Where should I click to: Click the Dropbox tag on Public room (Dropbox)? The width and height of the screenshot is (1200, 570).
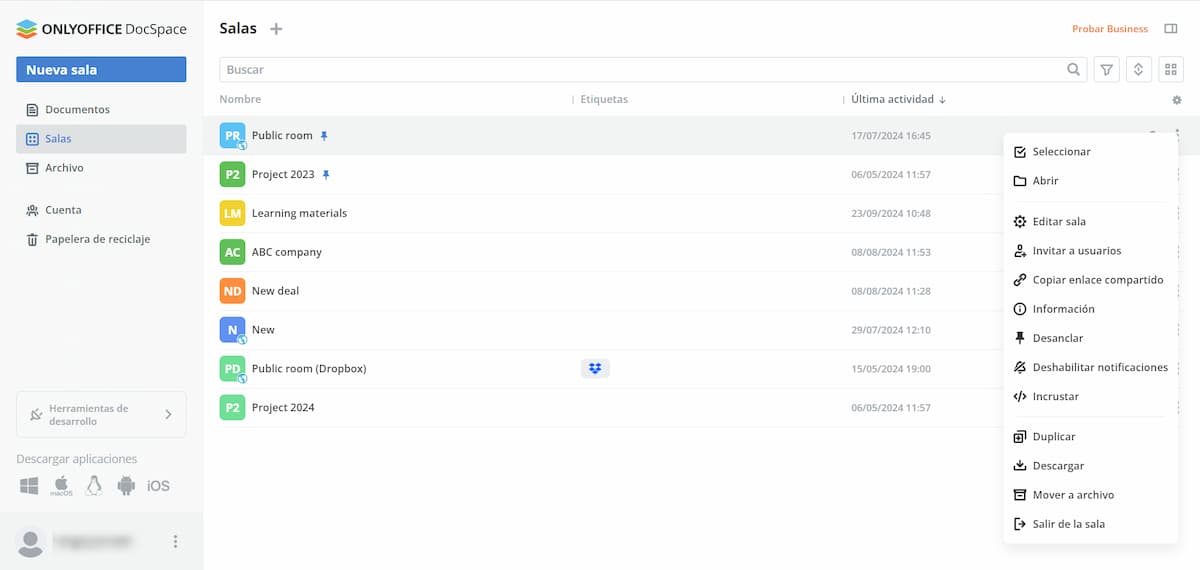[595, 368]
